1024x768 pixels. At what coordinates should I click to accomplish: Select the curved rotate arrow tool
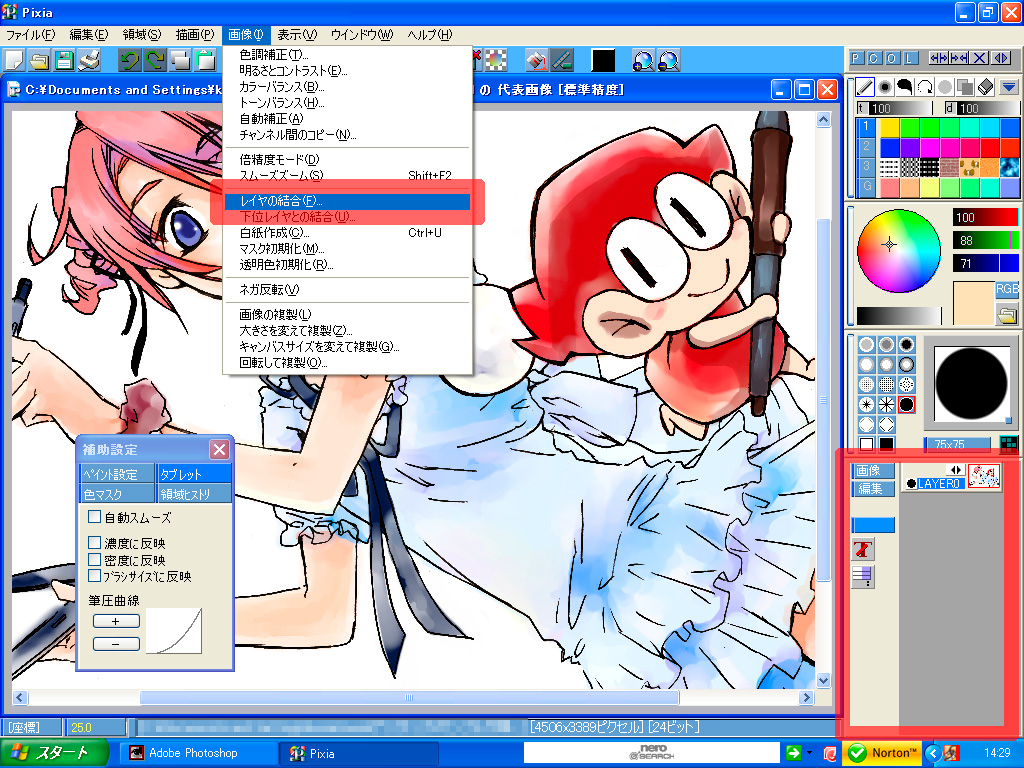tap(925, 87)
